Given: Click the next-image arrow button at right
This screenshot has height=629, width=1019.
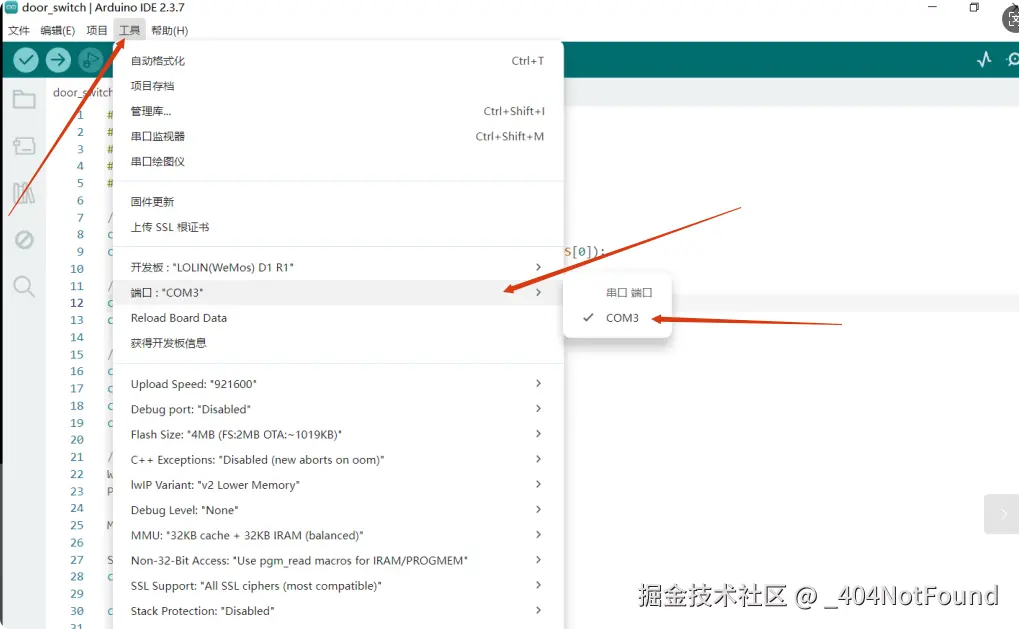Looking at the screenshot, I should coord(1002,514).
